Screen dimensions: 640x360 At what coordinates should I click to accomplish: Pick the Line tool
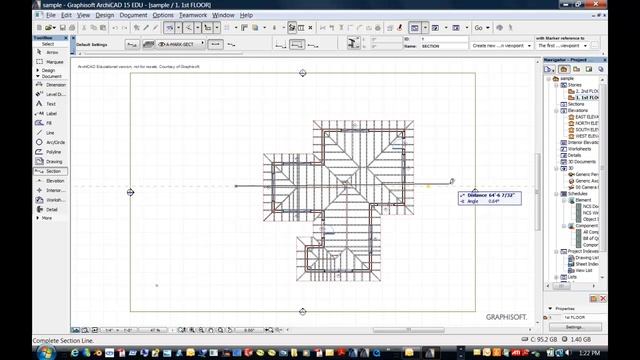[51, 133]
